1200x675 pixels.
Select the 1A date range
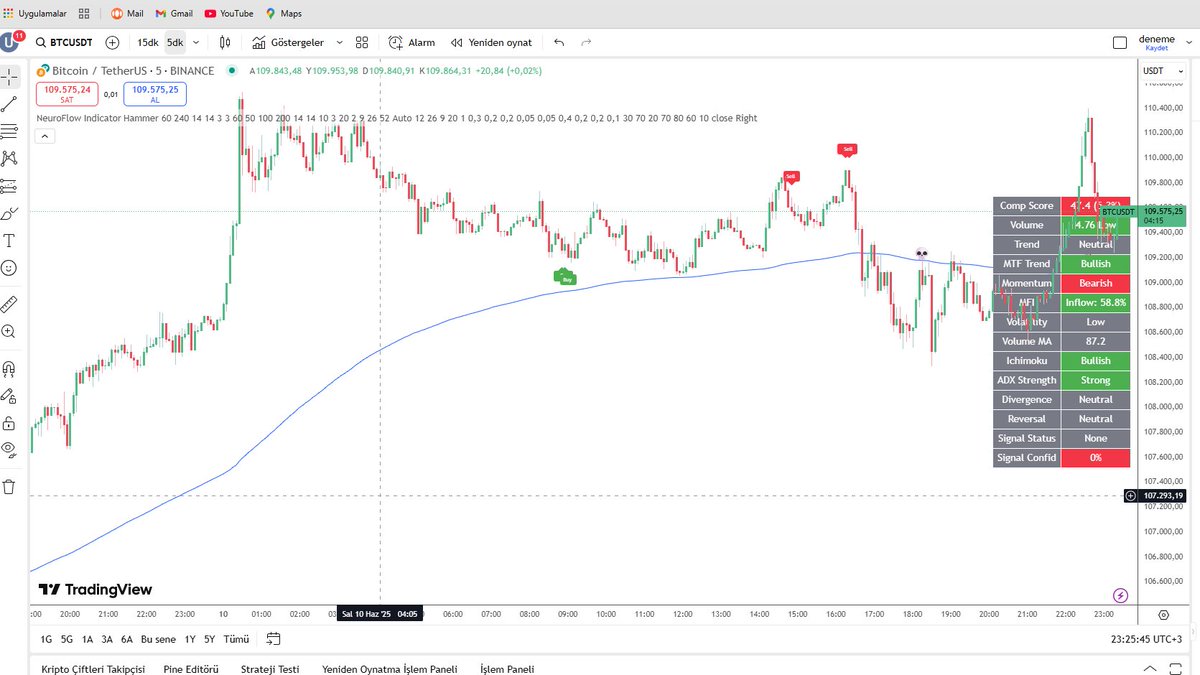click(x=88, y=639)
